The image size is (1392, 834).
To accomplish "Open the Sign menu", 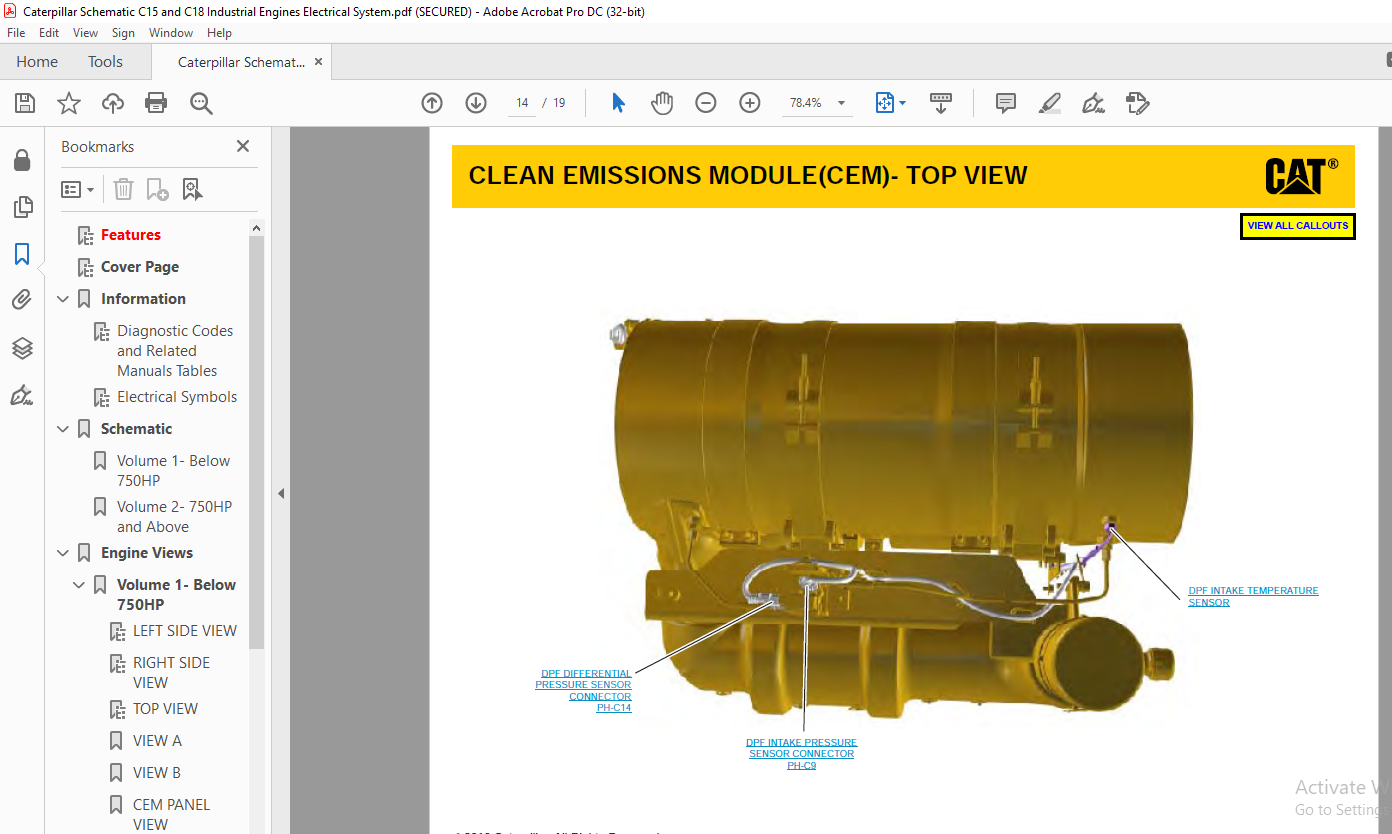I will coord(123,33).
